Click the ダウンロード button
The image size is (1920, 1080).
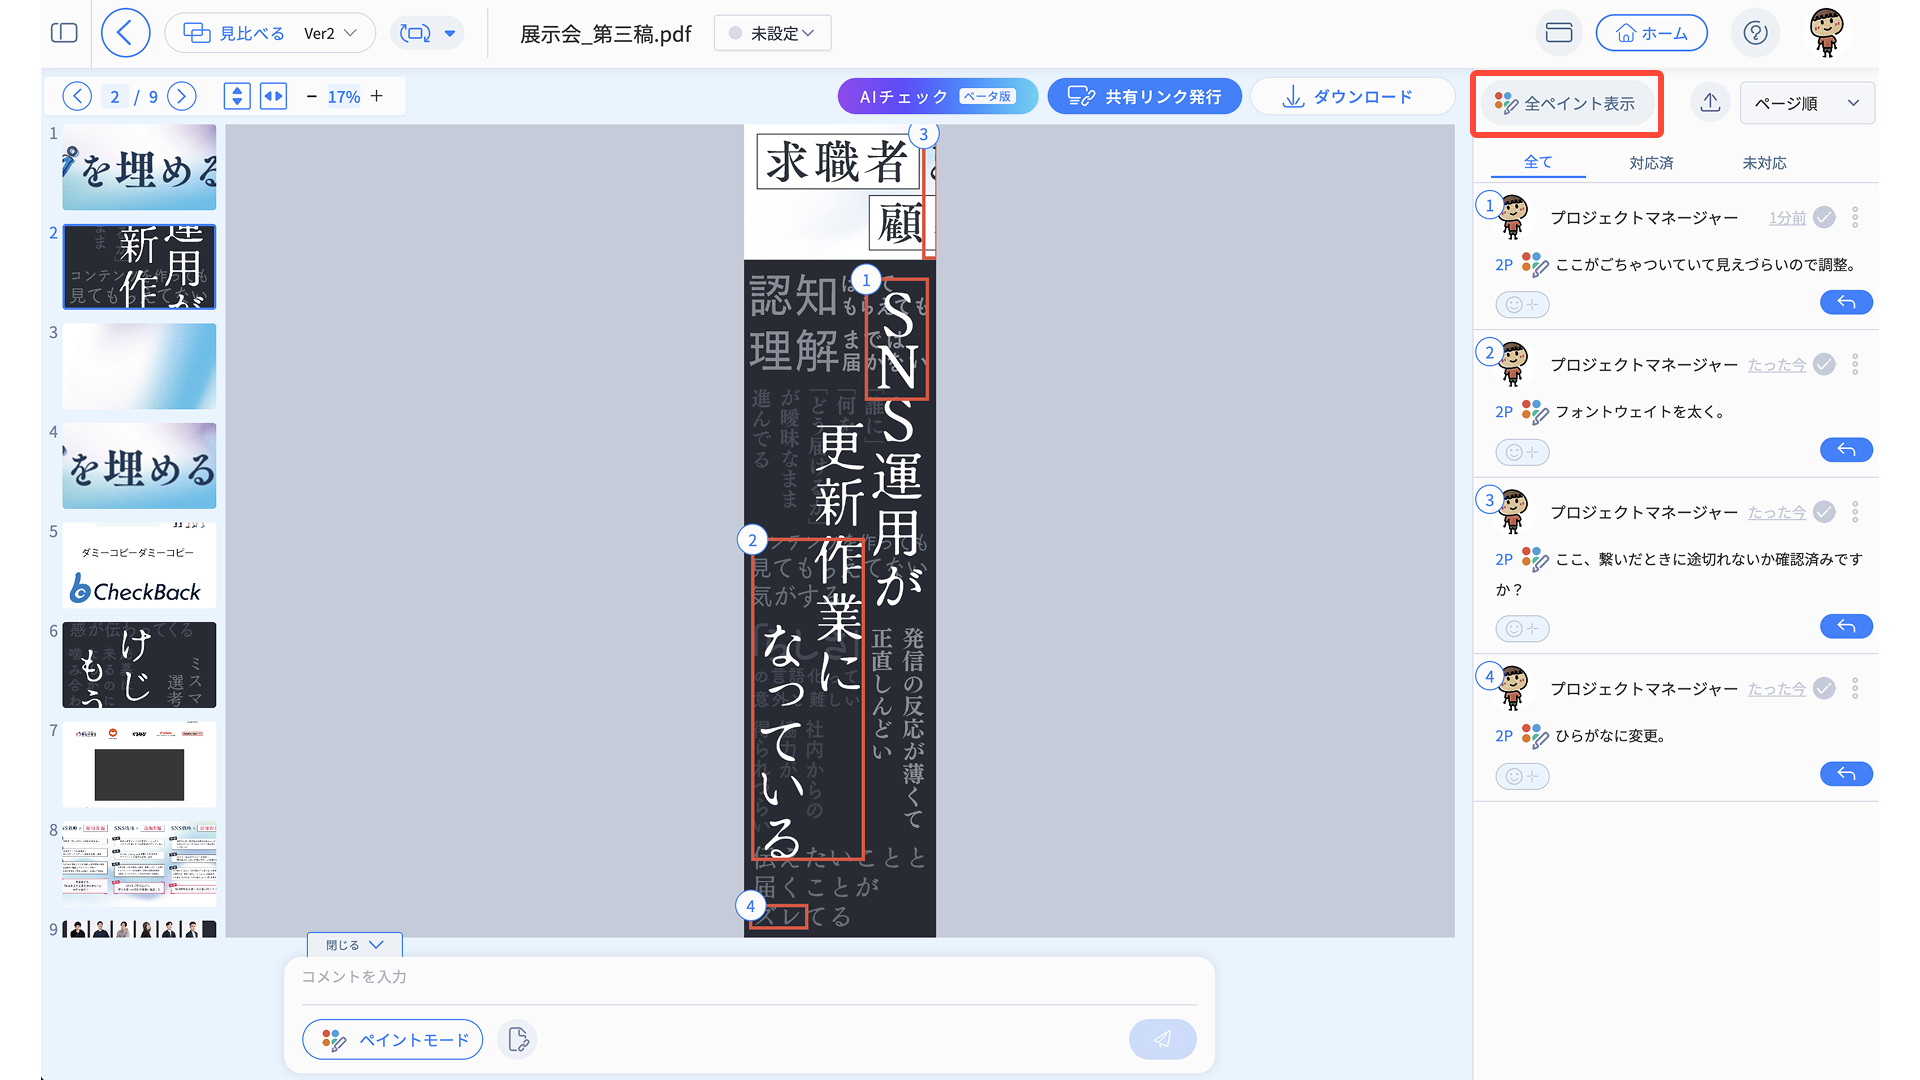pyautogui.click(x=1350, y=96)
